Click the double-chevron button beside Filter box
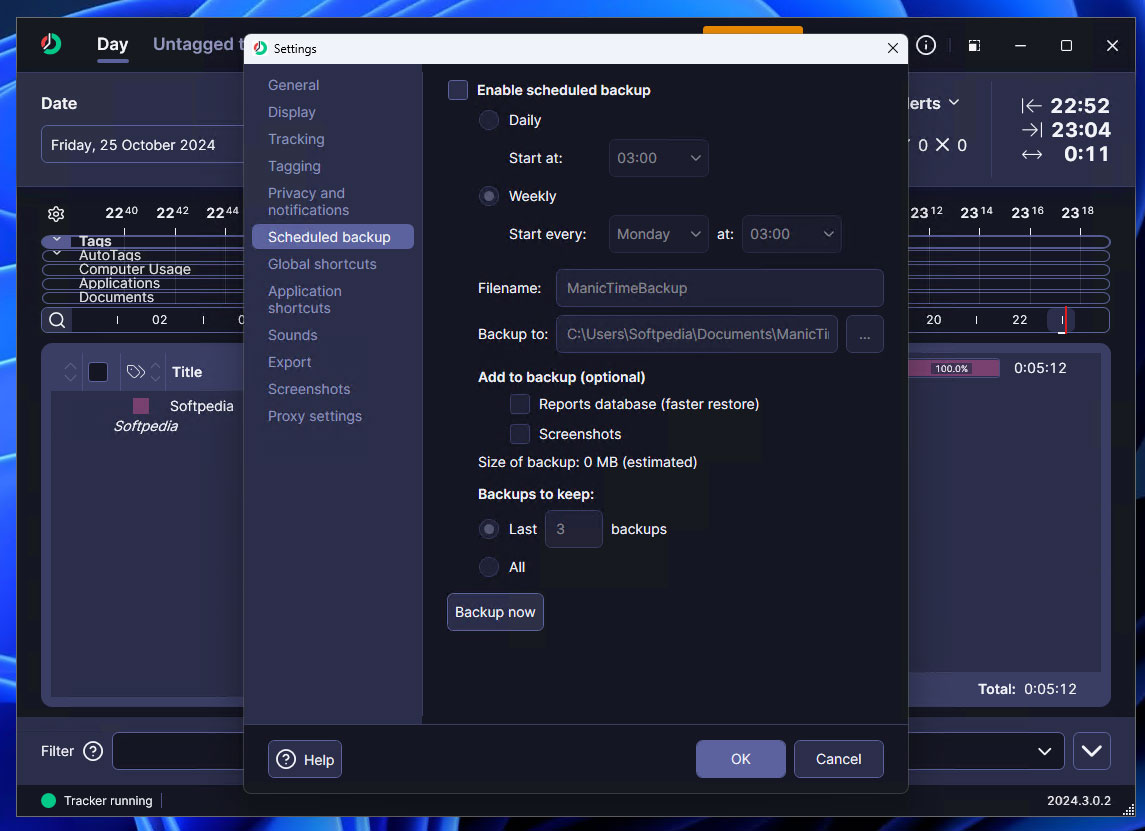This screenshot has width=1145, height=831. (x=1091, y=751)
